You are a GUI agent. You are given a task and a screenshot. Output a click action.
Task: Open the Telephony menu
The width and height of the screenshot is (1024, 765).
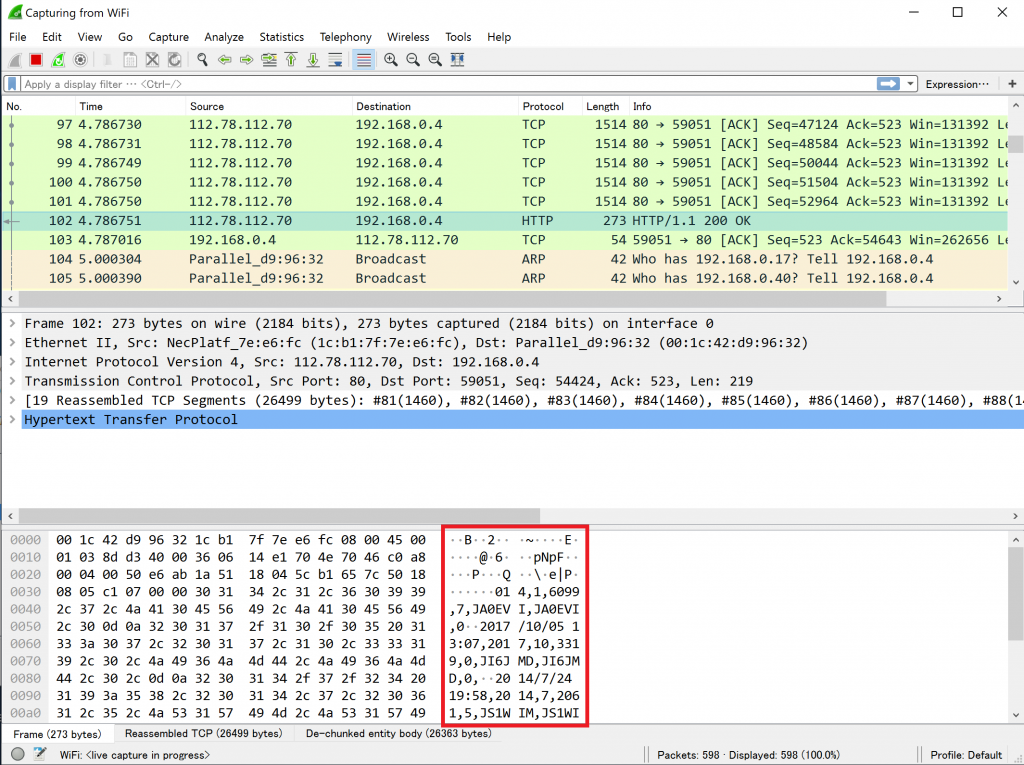(x=345, y=37)
